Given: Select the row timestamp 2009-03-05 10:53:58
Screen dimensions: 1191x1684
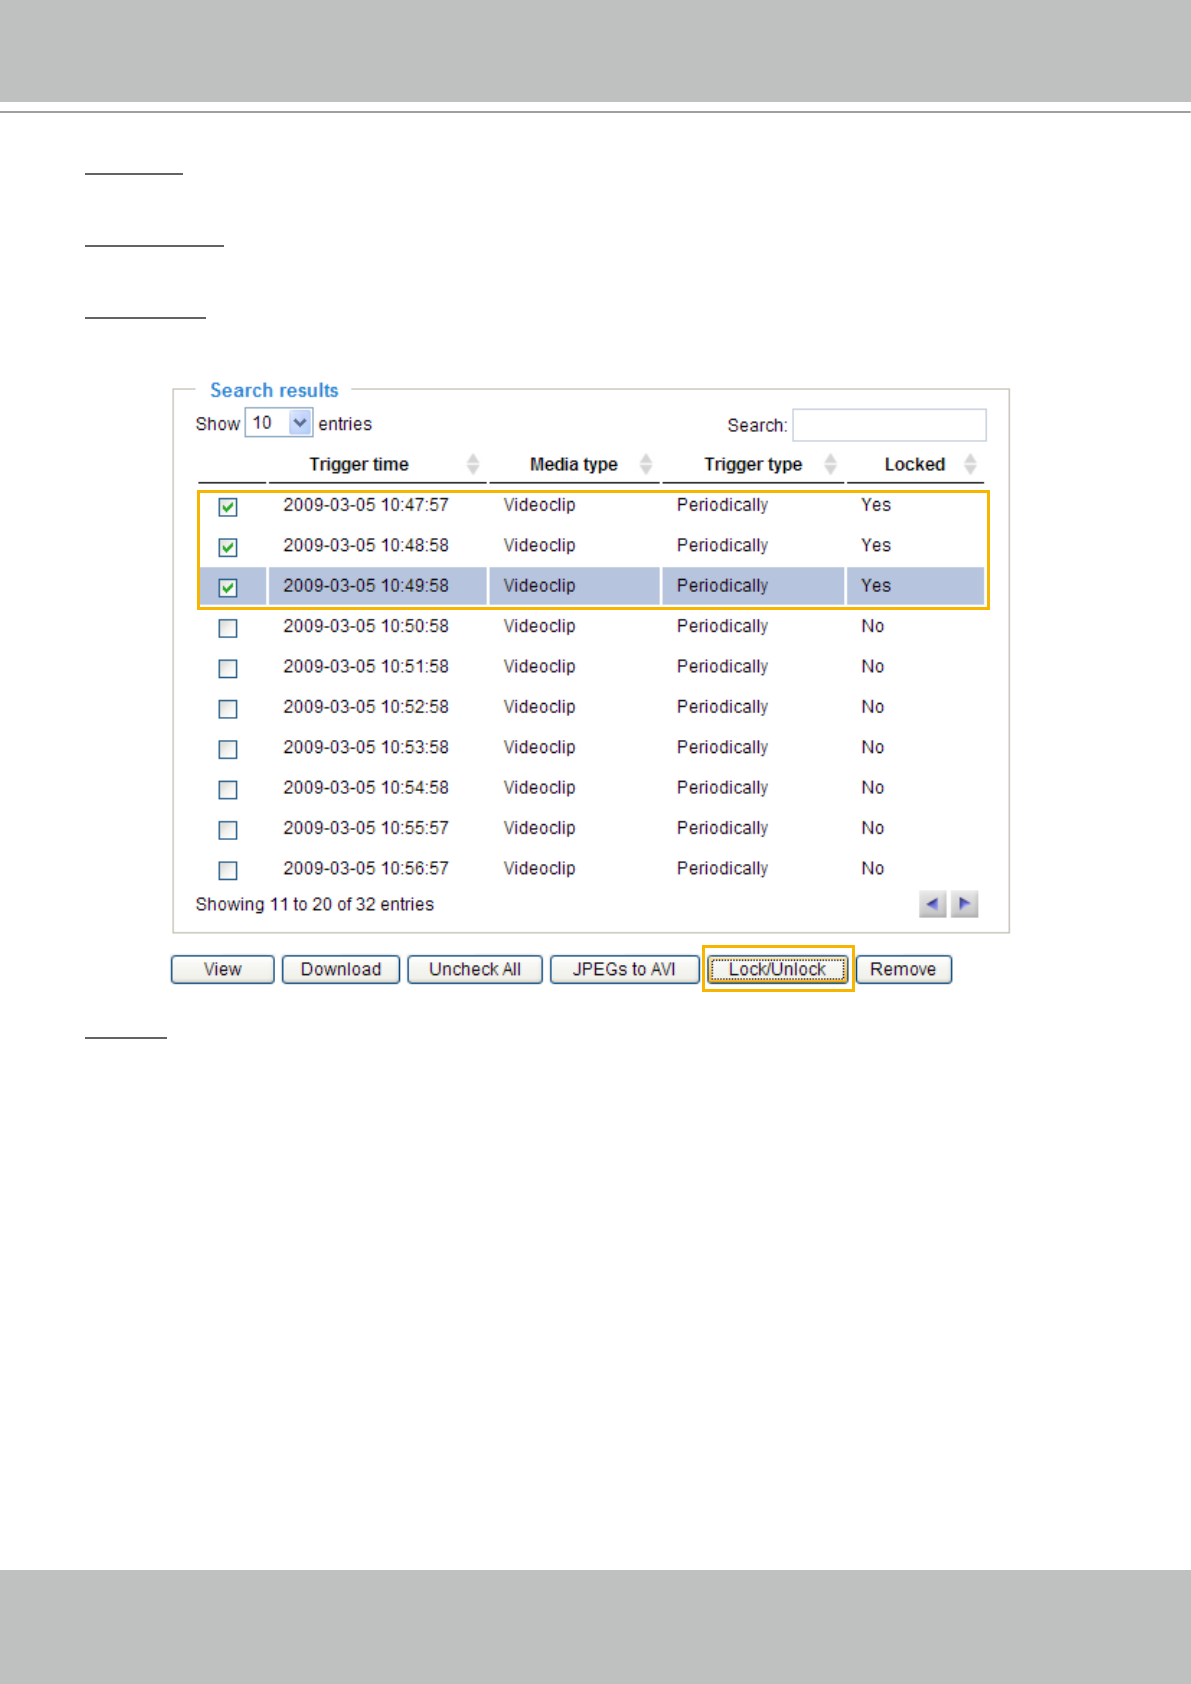Looking at the screenshot, I should 366,747.
